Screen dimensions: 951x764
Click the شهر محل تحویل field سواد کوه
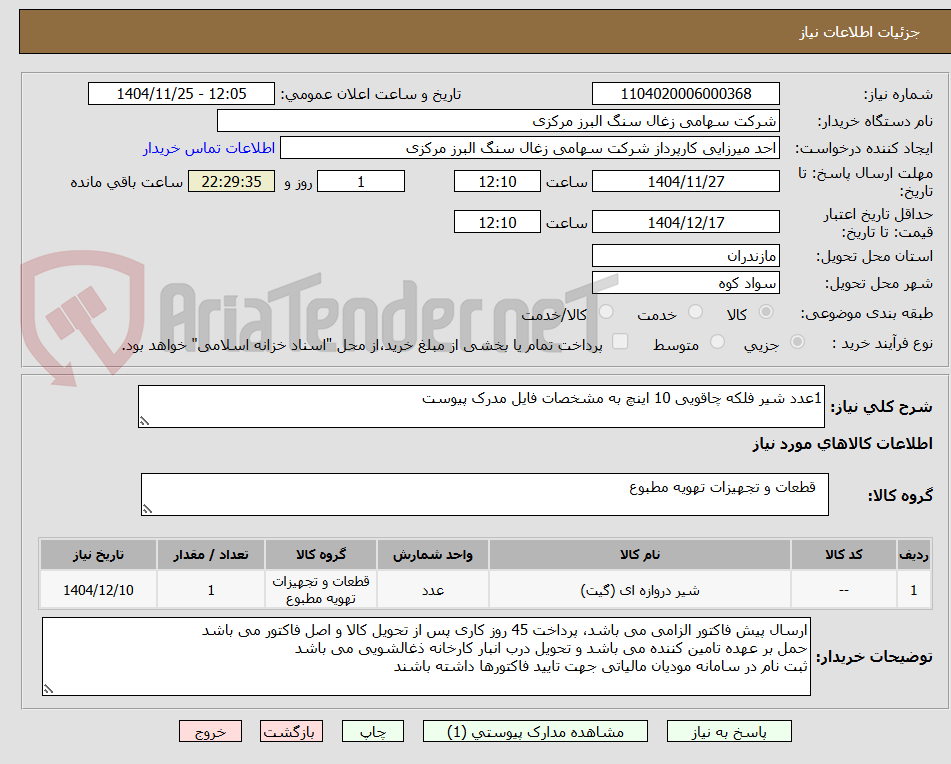pyautogui.click(x=685, y=283)
